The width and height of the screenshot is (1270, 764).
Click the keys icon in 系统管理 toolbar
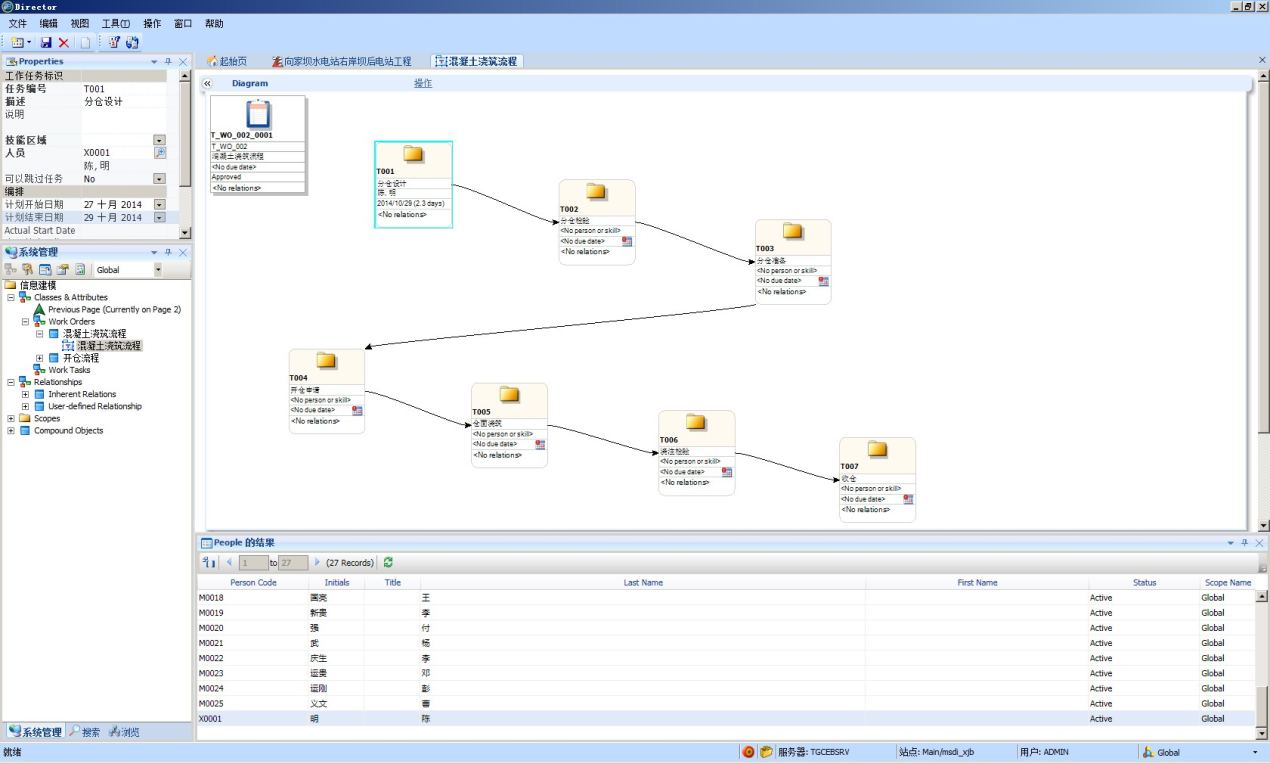click(x=27, y=270)
